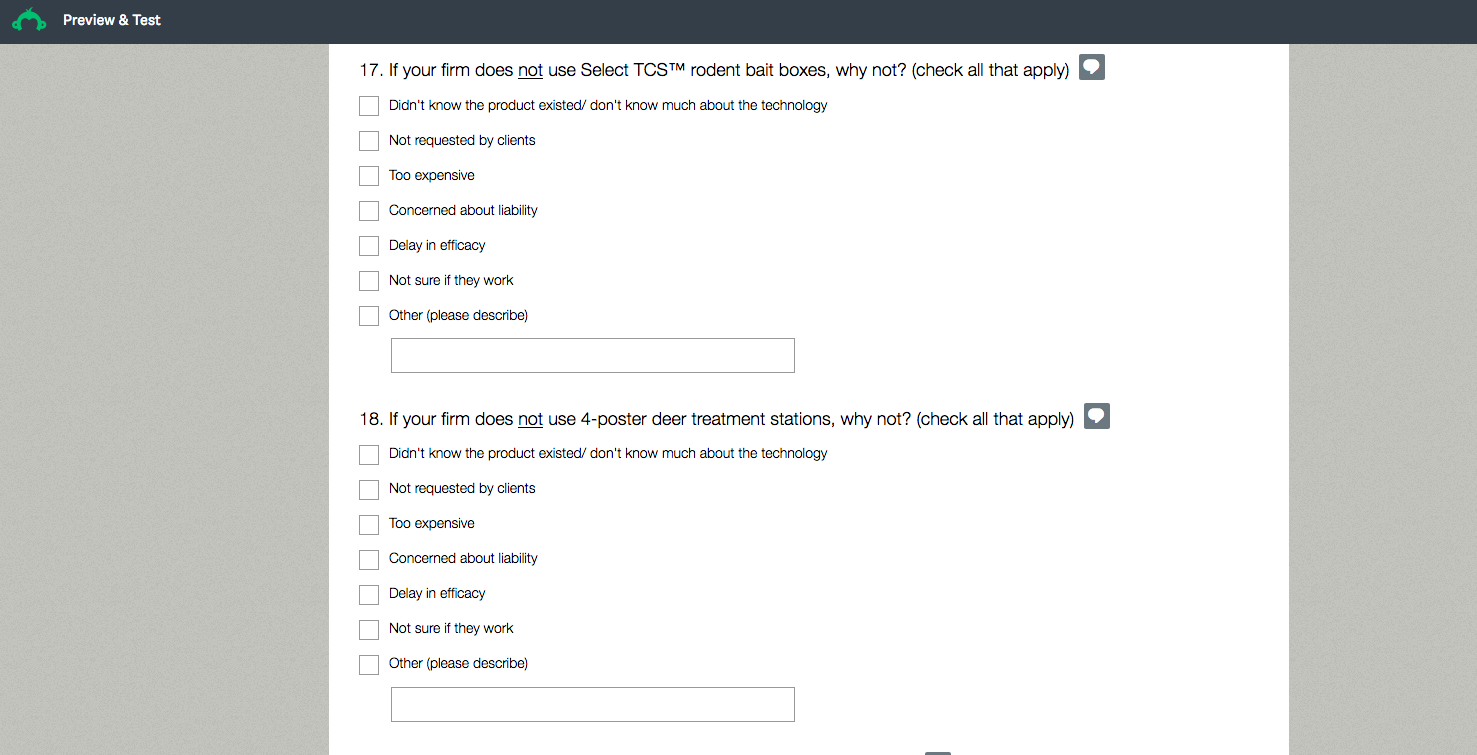Tick "Not requested by clients" under question 18
The height and width of the screenshot is (755, 1477).
click(x=369, y=490)
